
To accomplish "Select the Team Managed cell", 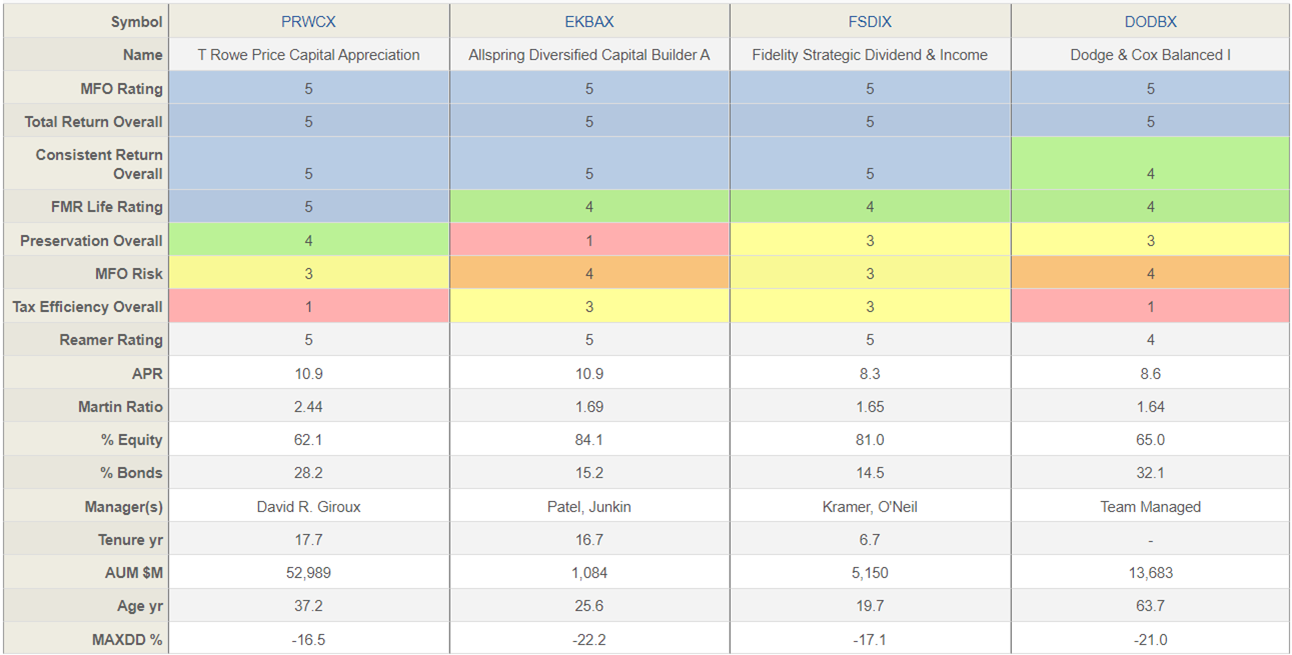I will pos(1150,507).
